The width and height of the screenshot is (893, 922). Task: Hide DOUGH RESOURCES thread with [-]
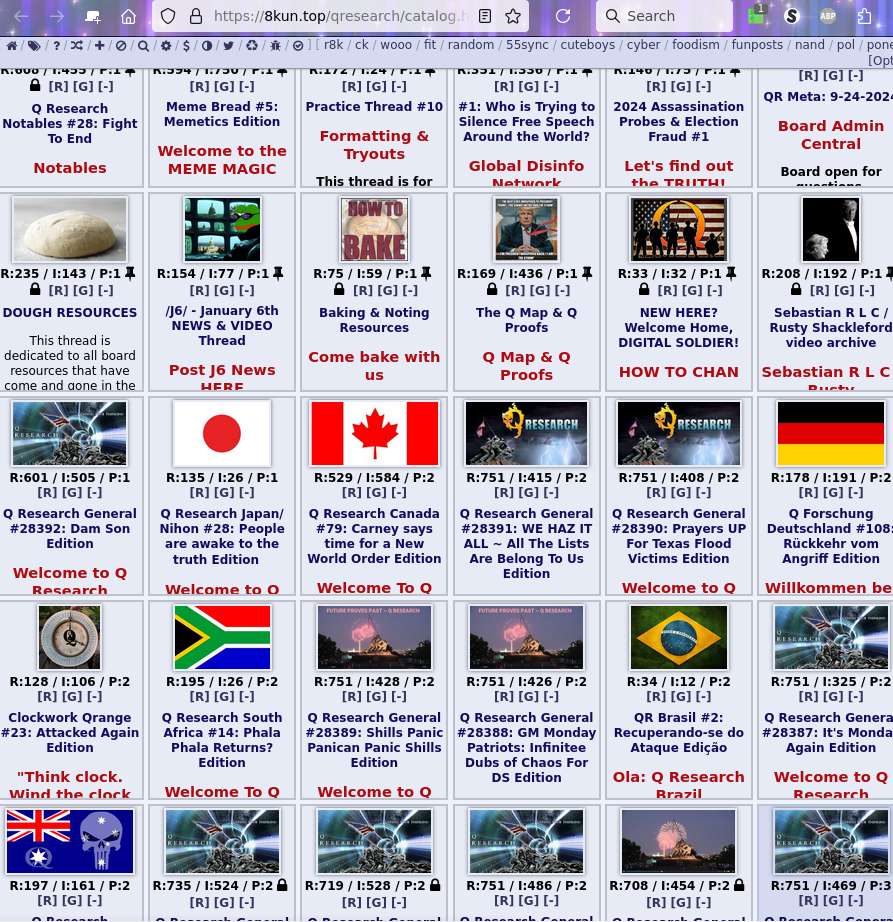pyautogui.click(x=106, y=290)
